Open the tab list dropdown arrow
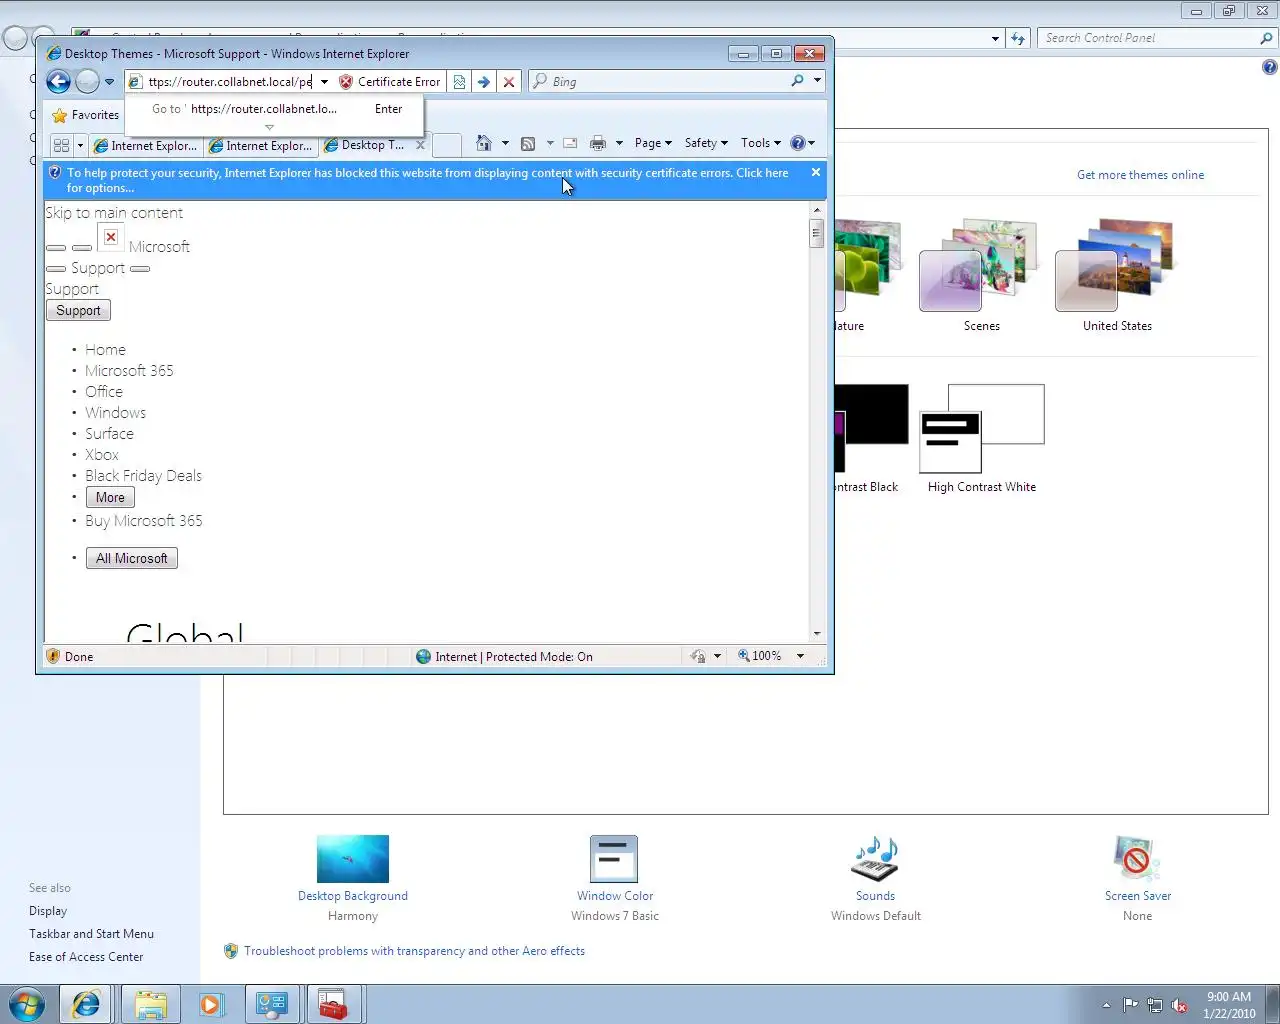This screenshot has height=1024, width=1280. [80, 146]
